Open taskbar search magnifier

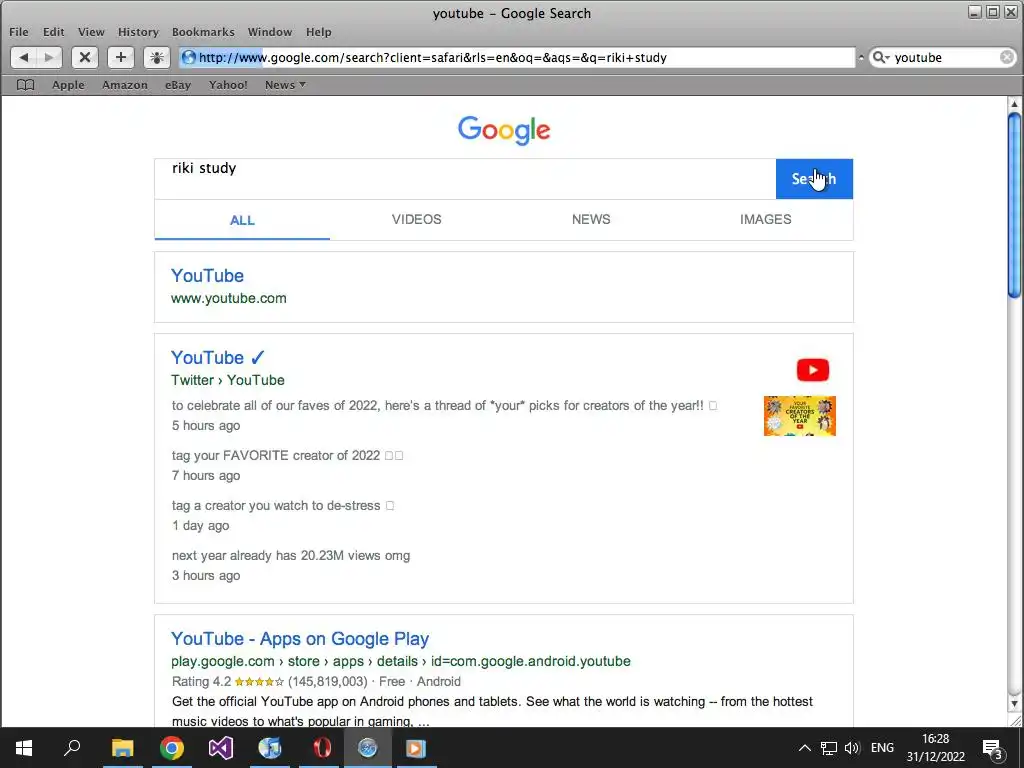click(x=72, y=748)
